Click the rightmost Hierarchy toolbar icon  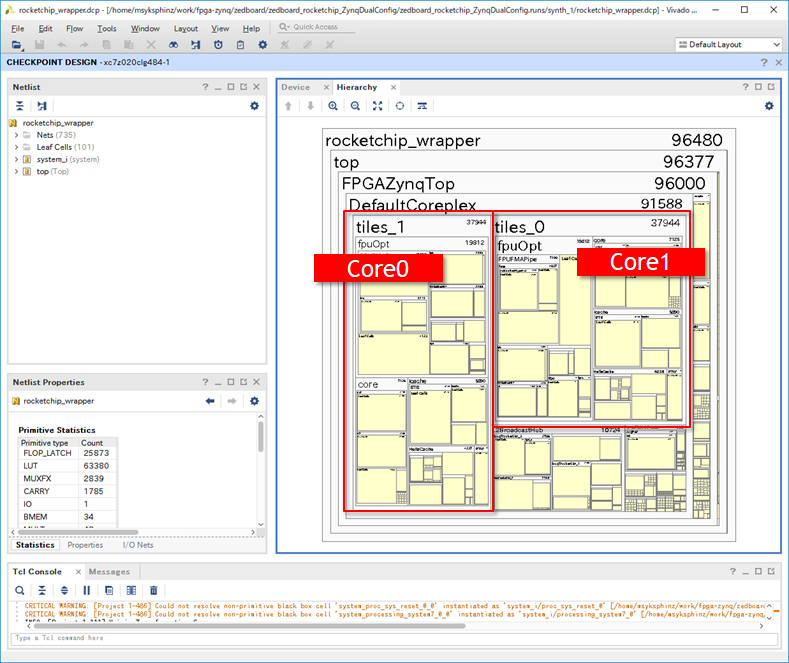tap(422, 106)
